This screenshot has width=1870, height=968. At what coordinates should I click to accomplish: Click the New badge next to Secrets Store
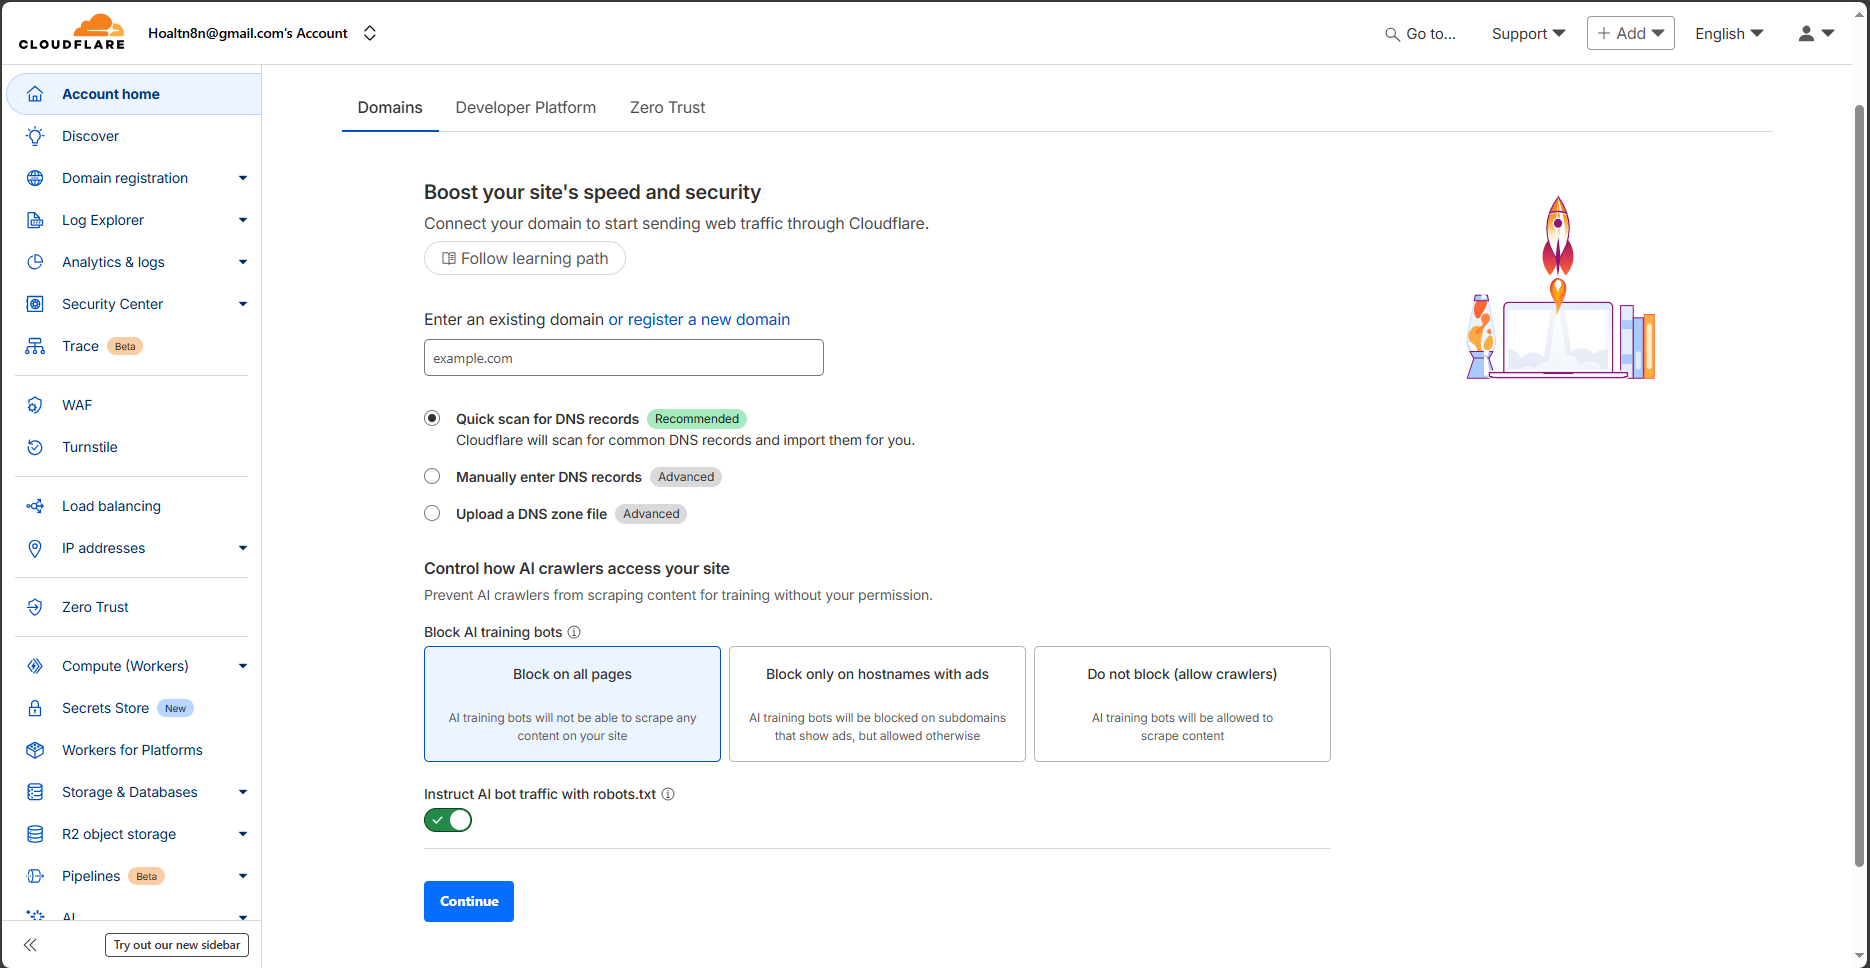[176, 708]
